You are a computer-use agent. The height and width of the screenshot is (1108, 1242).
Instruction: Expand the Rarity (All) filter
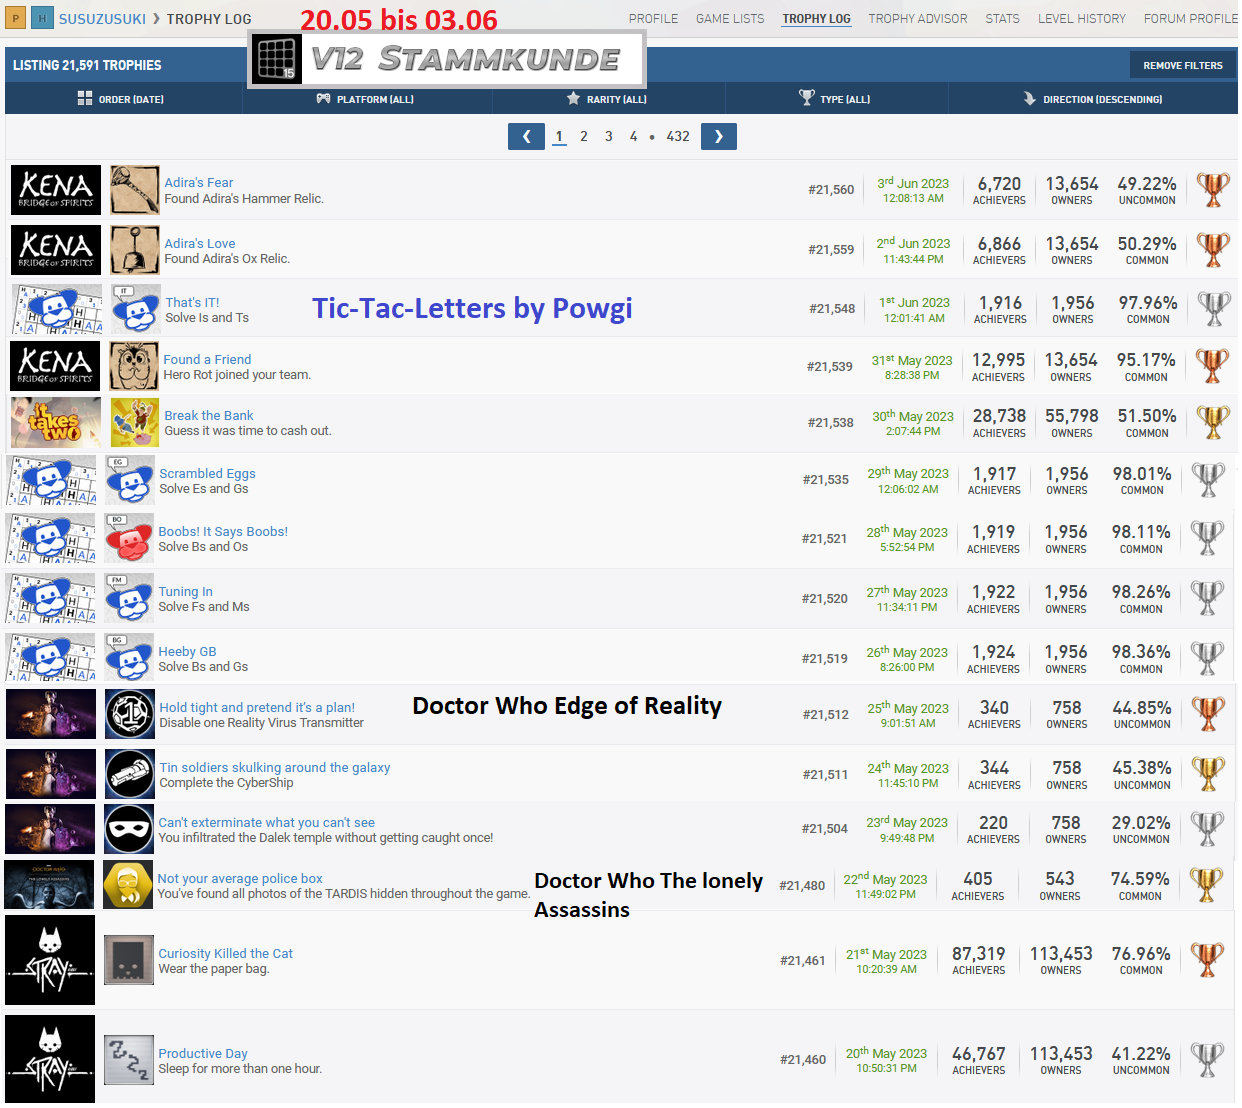607,99
